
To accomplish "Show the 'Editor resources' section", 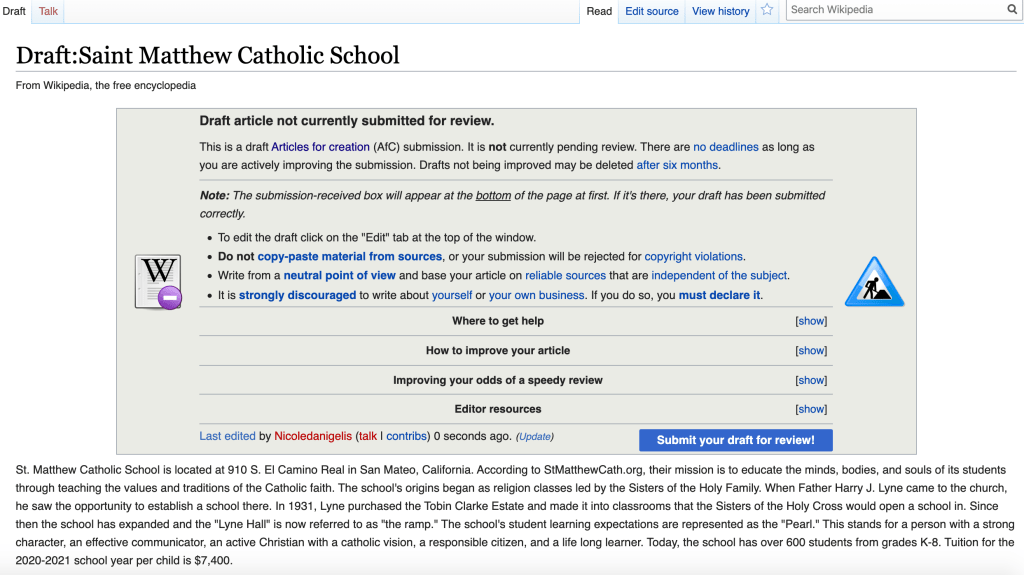I will [x=811, y=409].
